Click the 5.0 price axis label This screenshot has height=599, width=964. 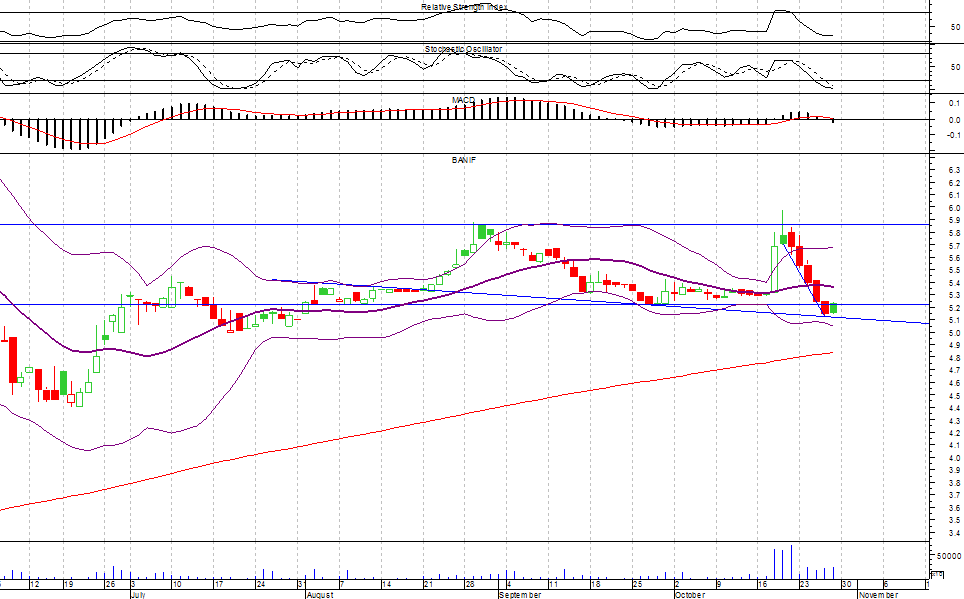[x=954, y=333]
